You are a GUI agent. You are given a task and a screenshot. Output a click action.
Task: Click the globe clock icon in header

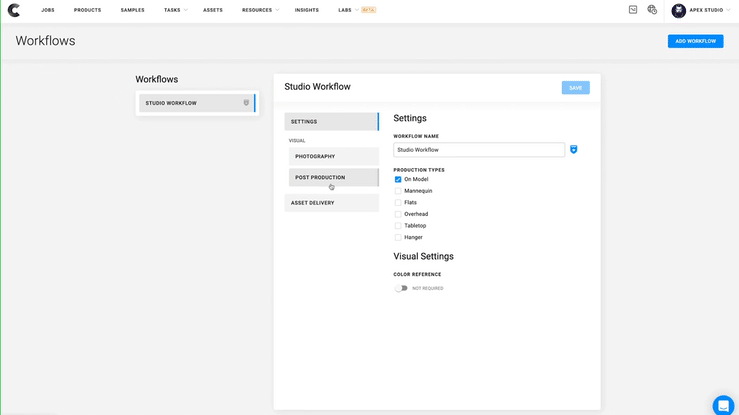click(x=652, y=10)
